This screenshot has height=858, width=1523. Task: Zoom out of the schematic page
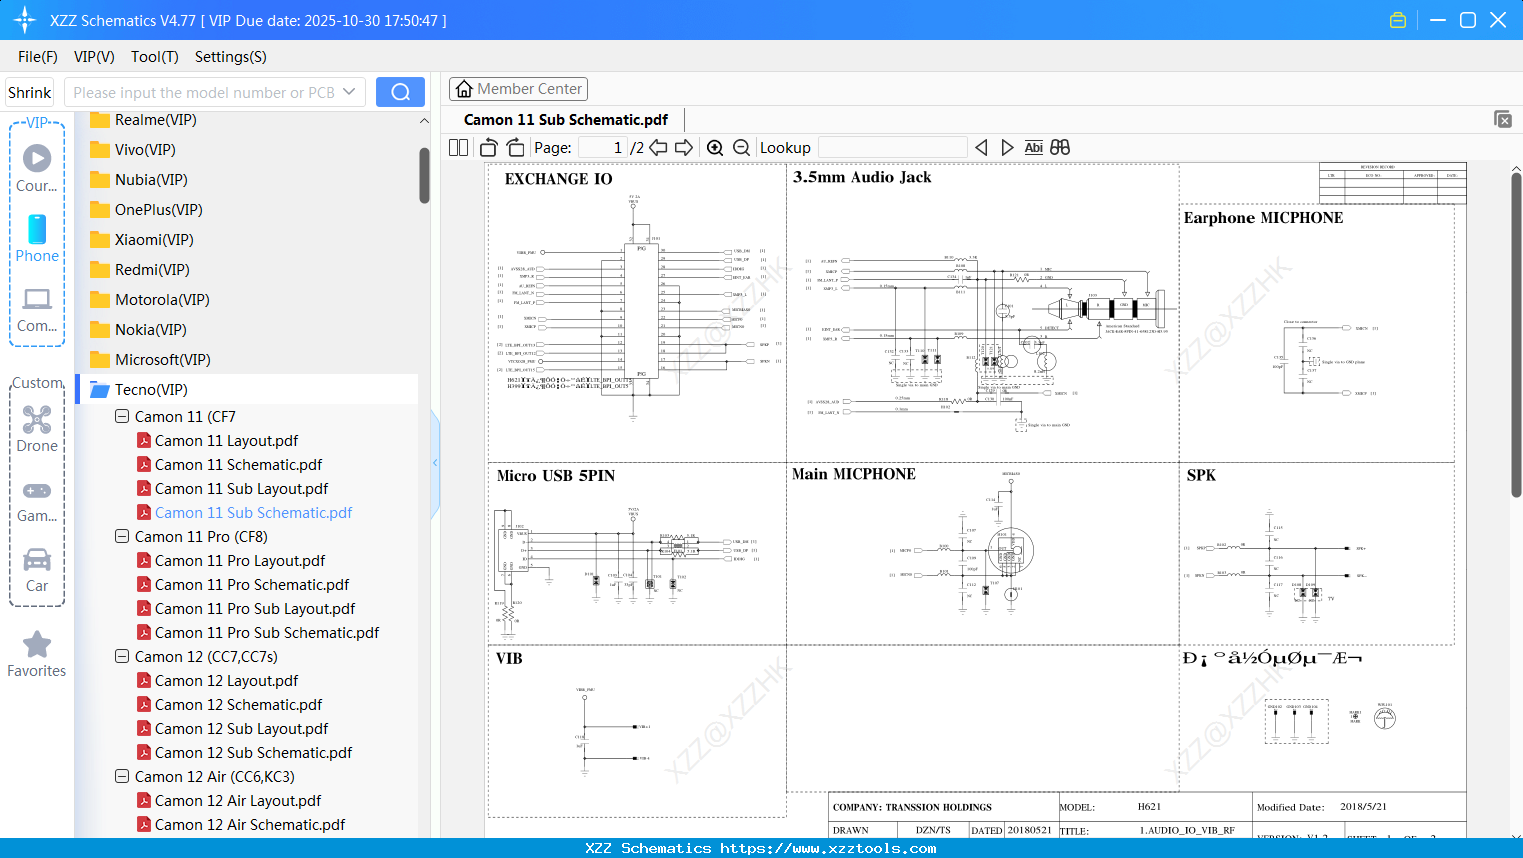coord(741,147)
